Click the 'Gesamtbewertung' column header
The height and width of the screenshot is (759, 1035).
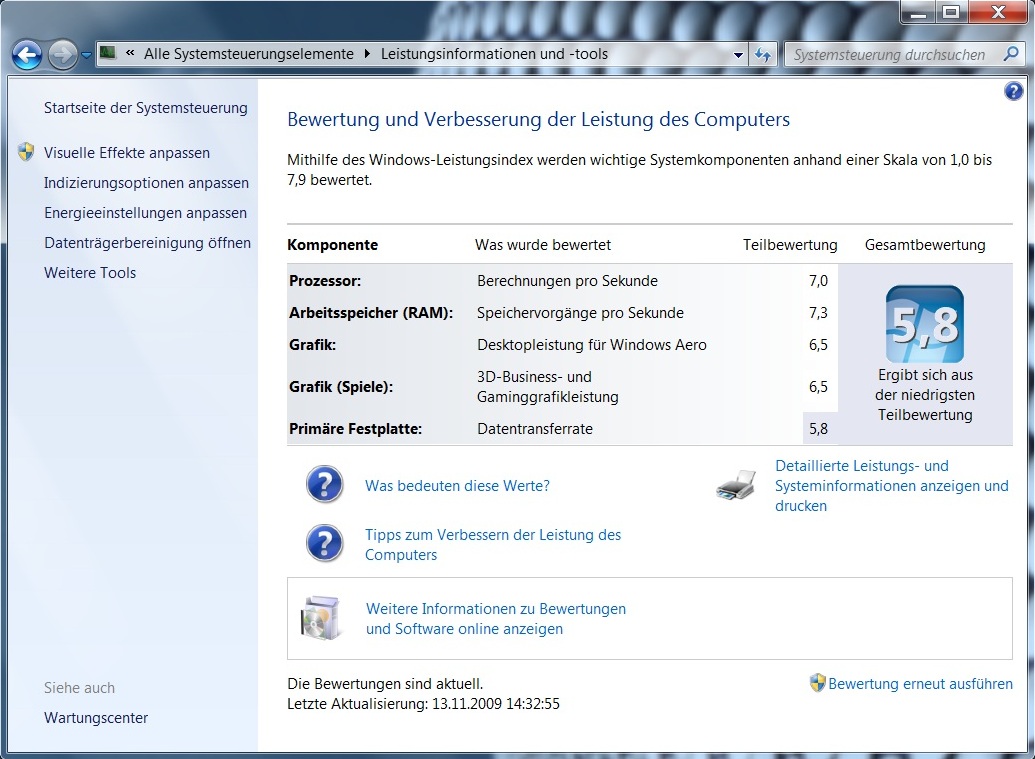tap(925, 245)
